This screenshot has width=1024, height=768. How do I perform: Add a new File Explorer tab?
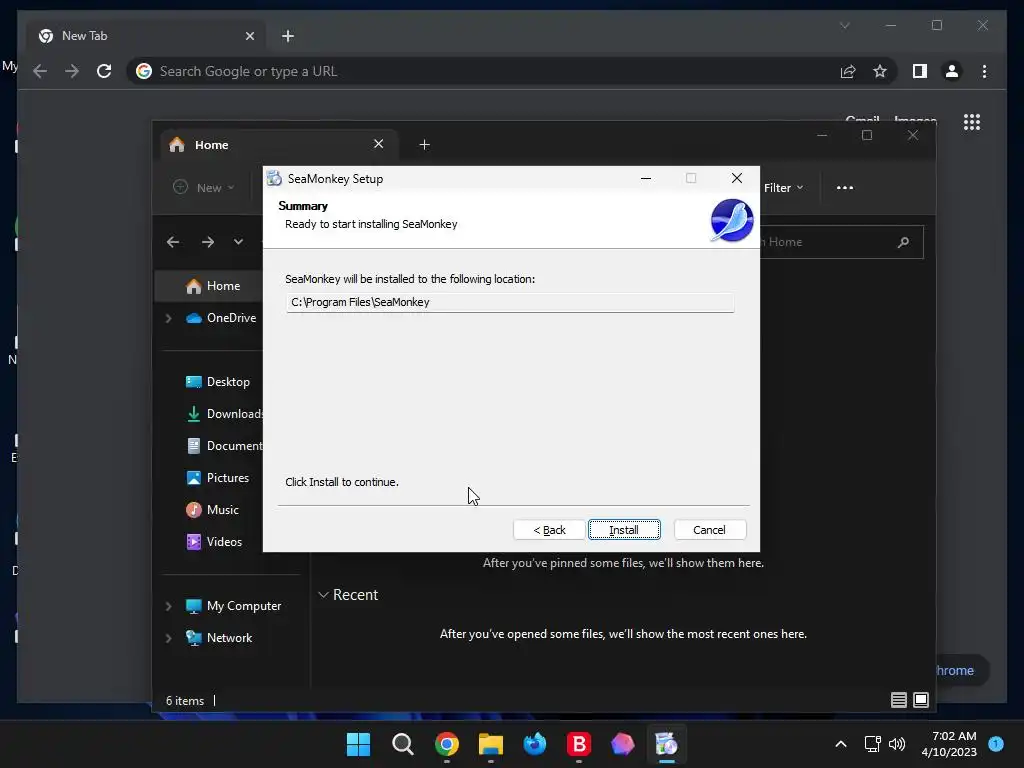coord(424,144)
